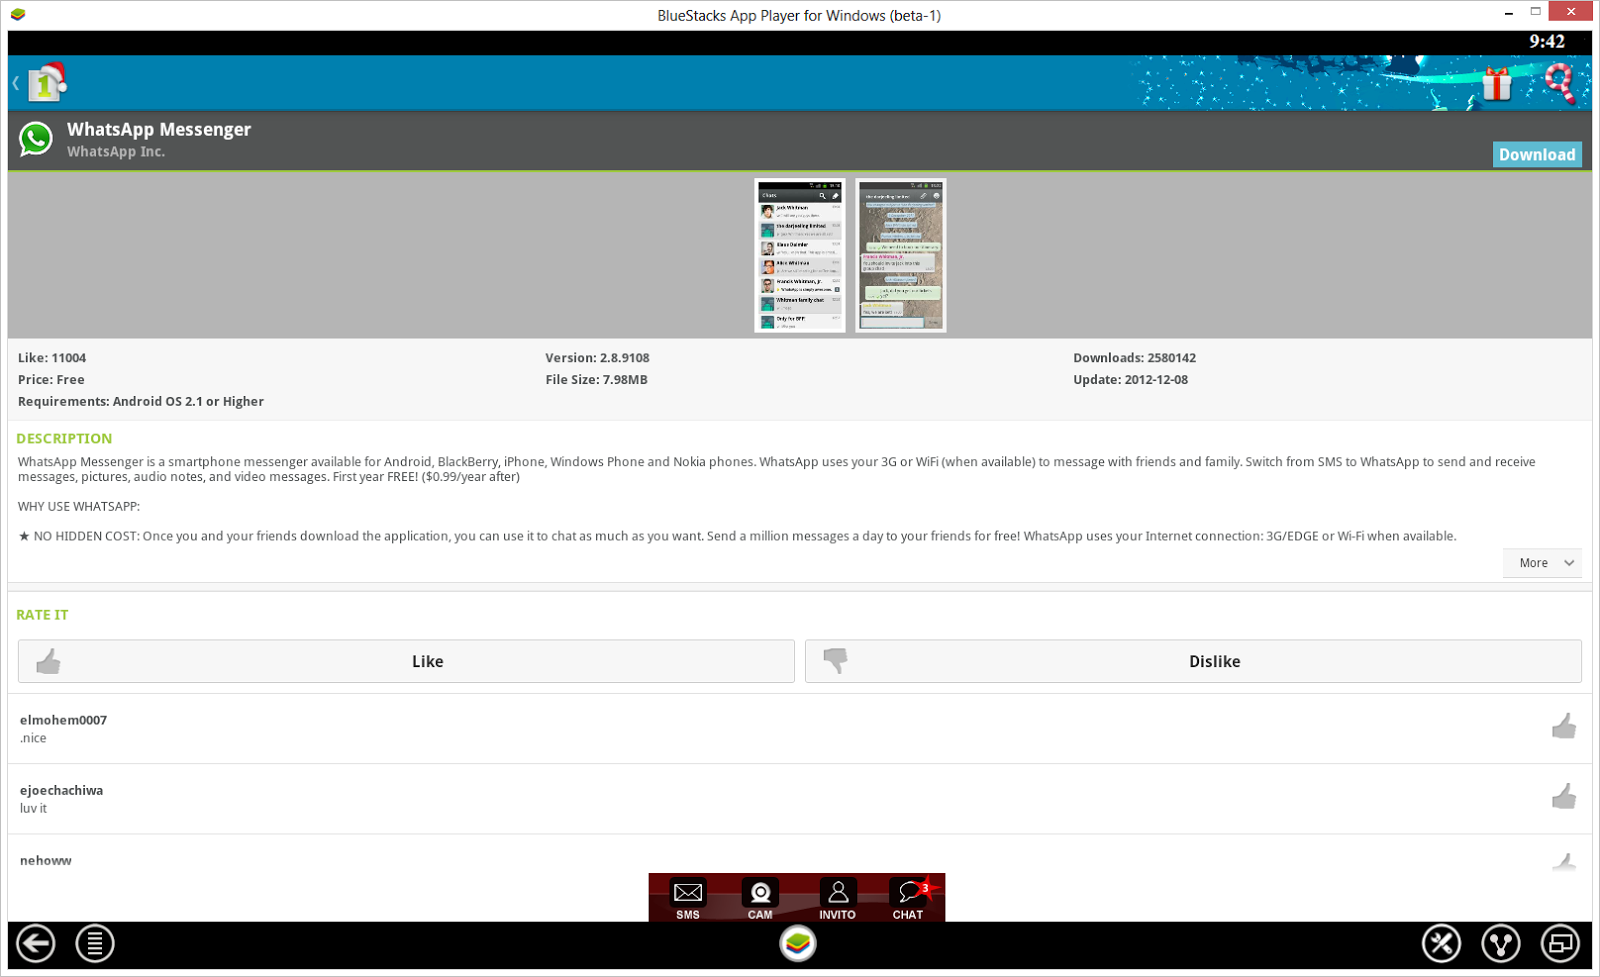
Task: Toggle full screen mode icon
Action: [x=1560, y=944]
